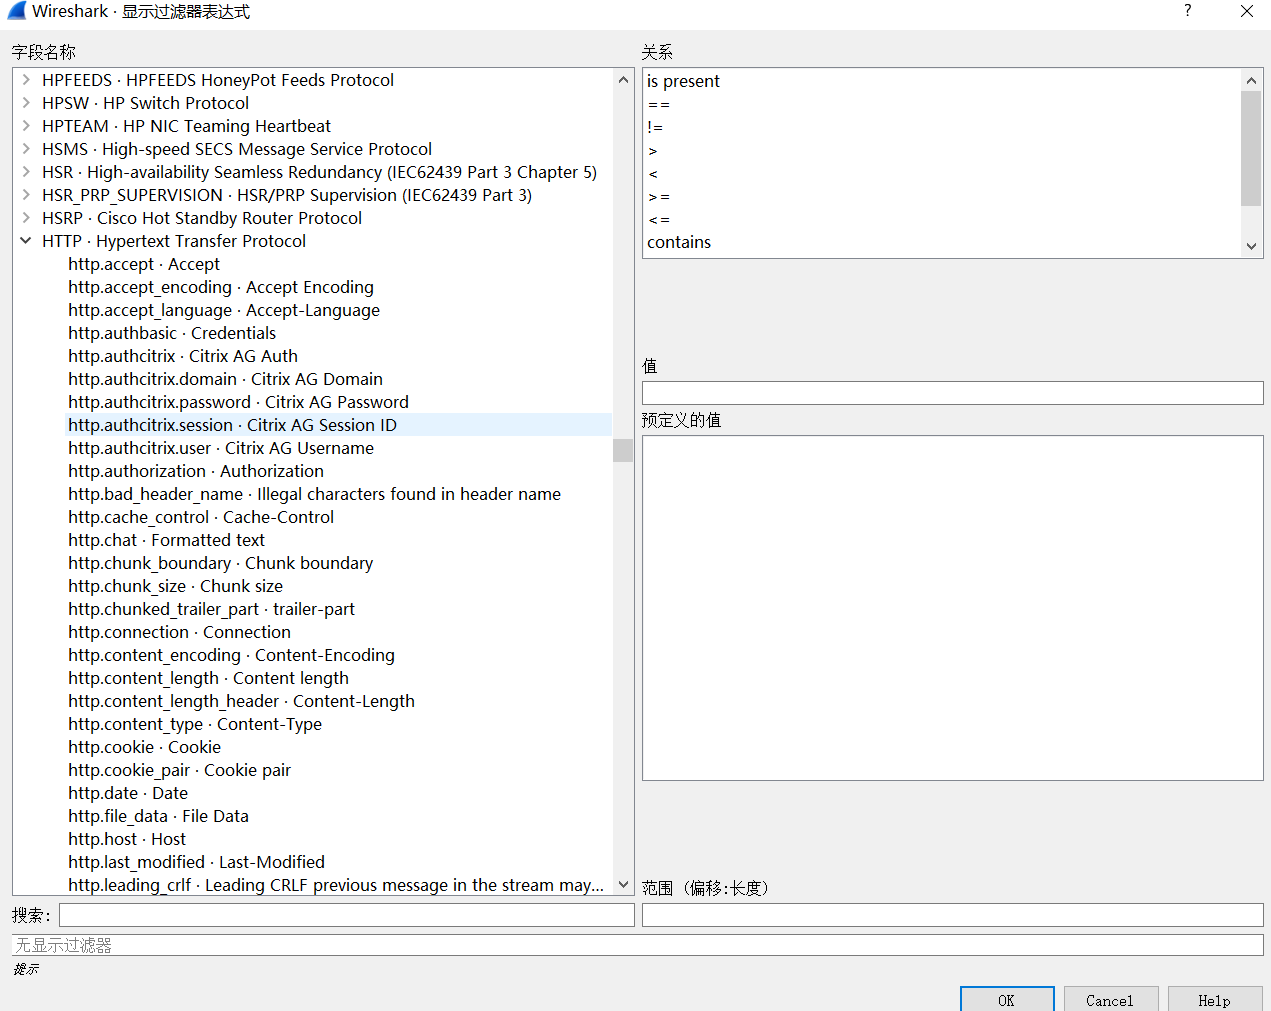Click the range offset:length input field
This screenshot has height=1011, width=1271.
(952, 915)
